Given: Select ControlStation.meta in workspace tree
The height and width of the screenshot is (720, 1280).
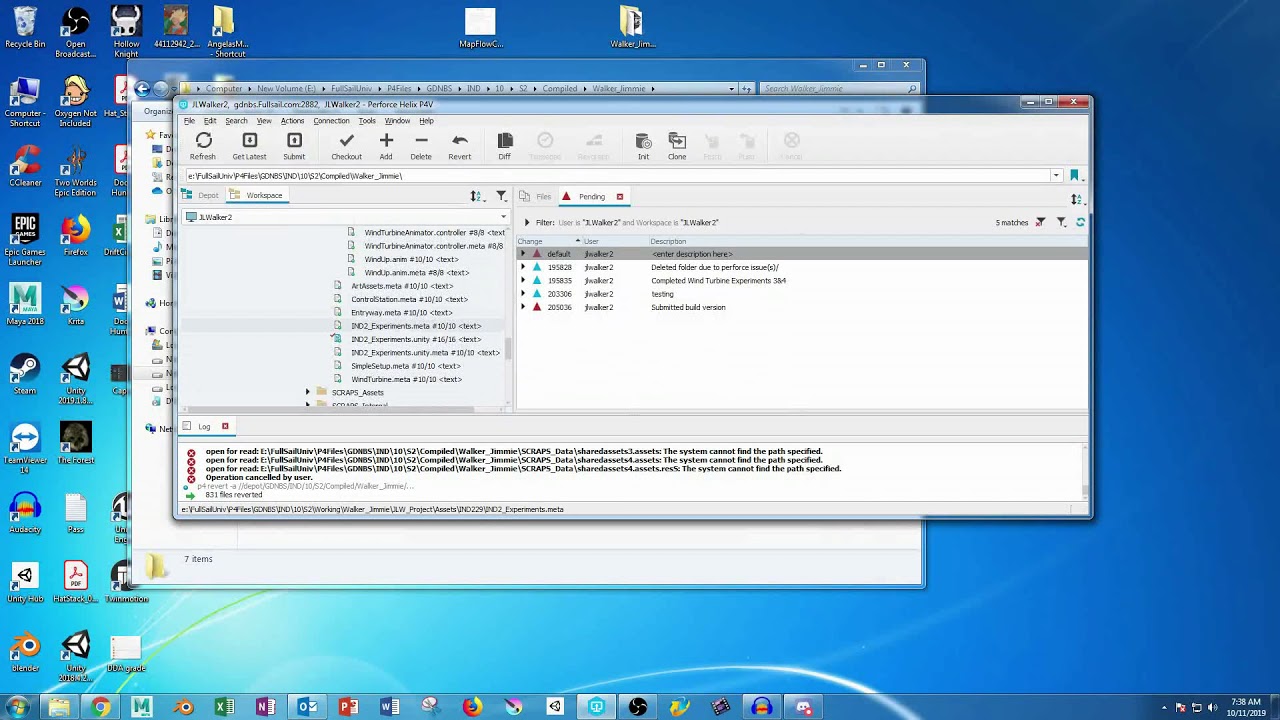Looking at the screenshot, I should pos(409,299).
